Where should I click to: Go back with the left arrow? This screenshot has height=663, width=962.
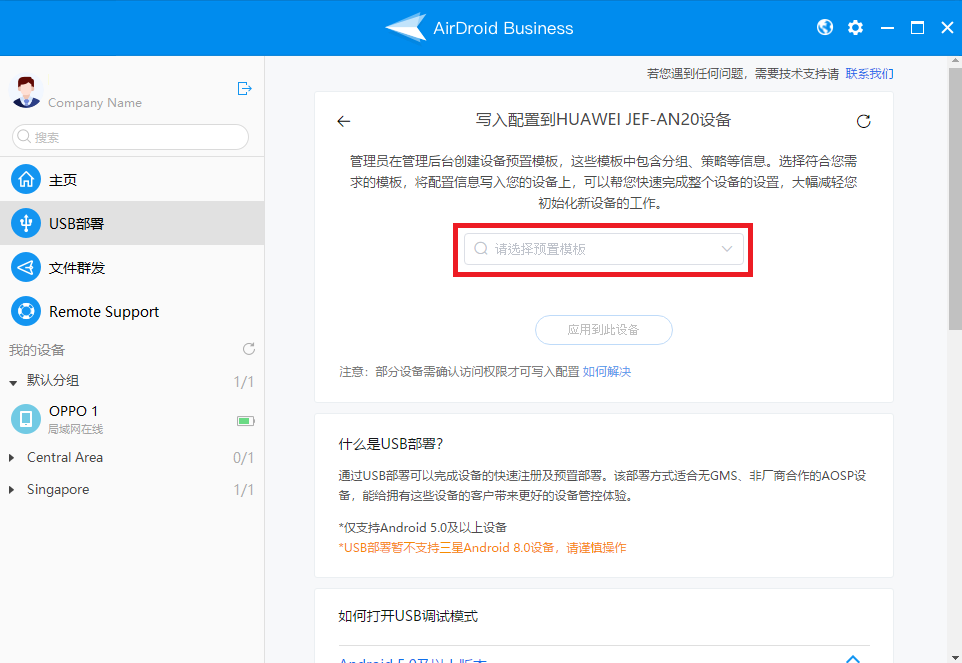click(x=344, y=121)
